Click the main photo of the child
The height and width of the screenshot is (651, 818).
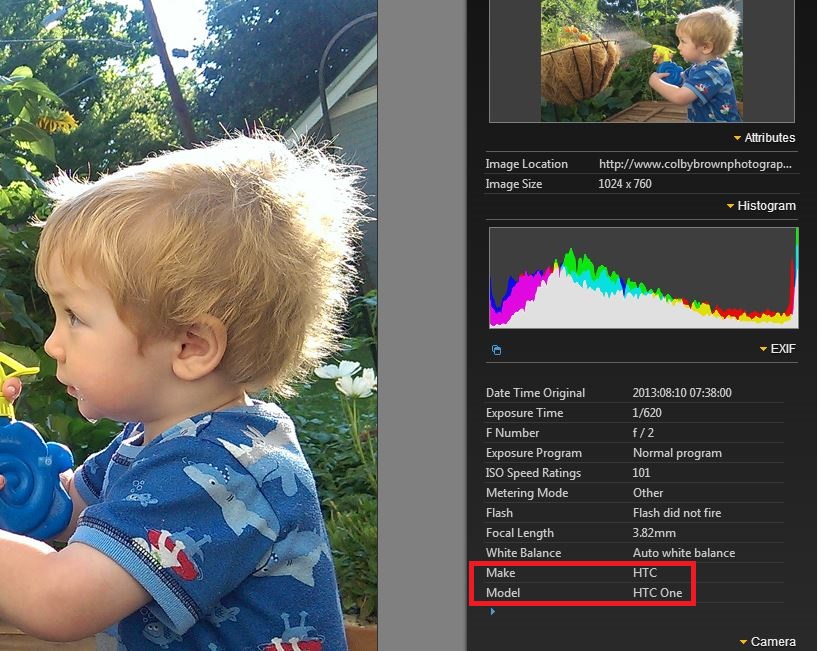[x=188, y=326]
